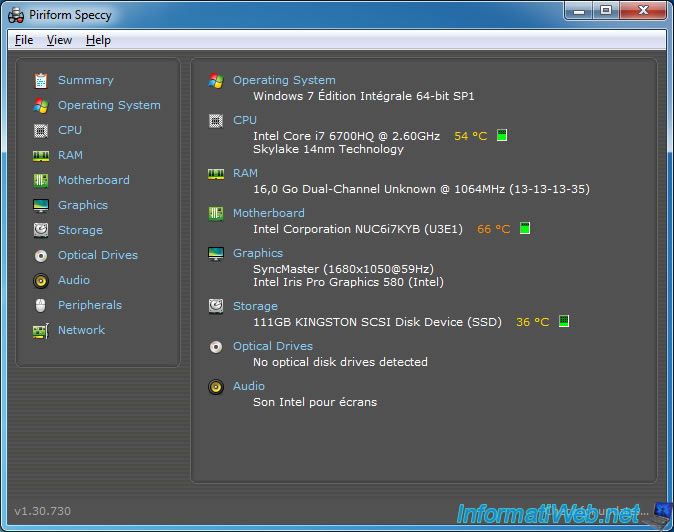Click the Windows 7 Édition Intégrale text

point(364,96)
